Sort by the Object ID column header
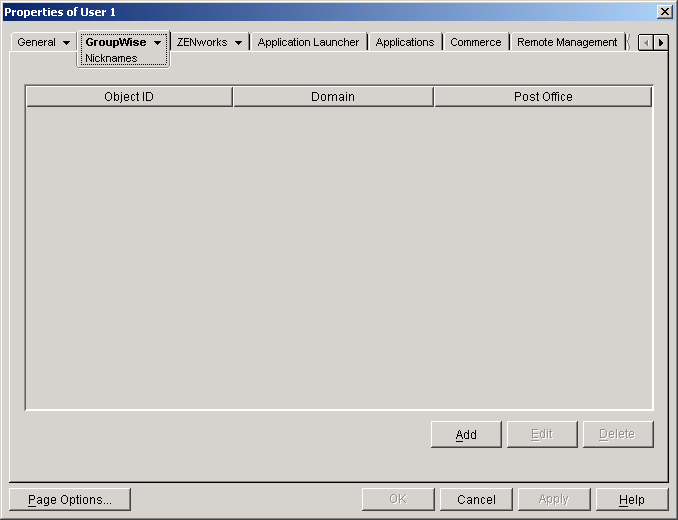This screenshot has width=678, height=520. [x=129, y=97]
